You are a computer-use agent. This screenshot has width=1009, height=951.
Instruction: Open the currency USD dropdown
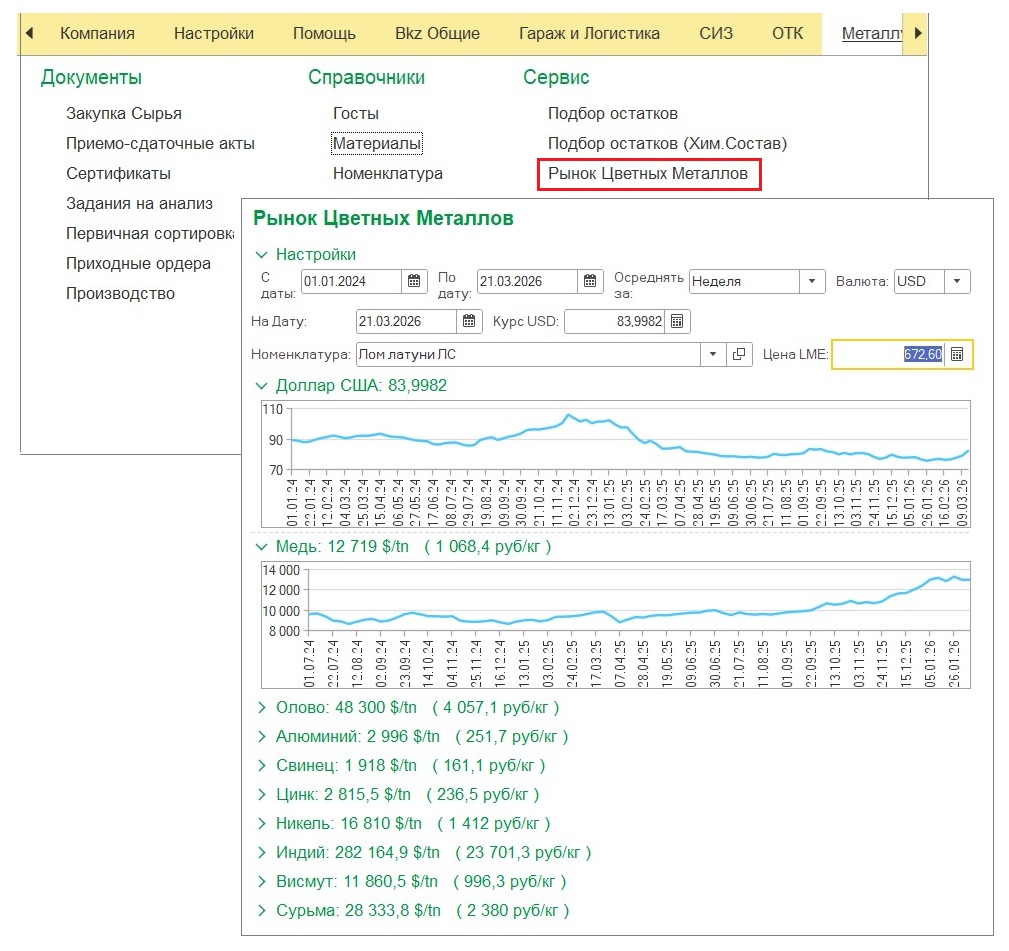point(958,282)
